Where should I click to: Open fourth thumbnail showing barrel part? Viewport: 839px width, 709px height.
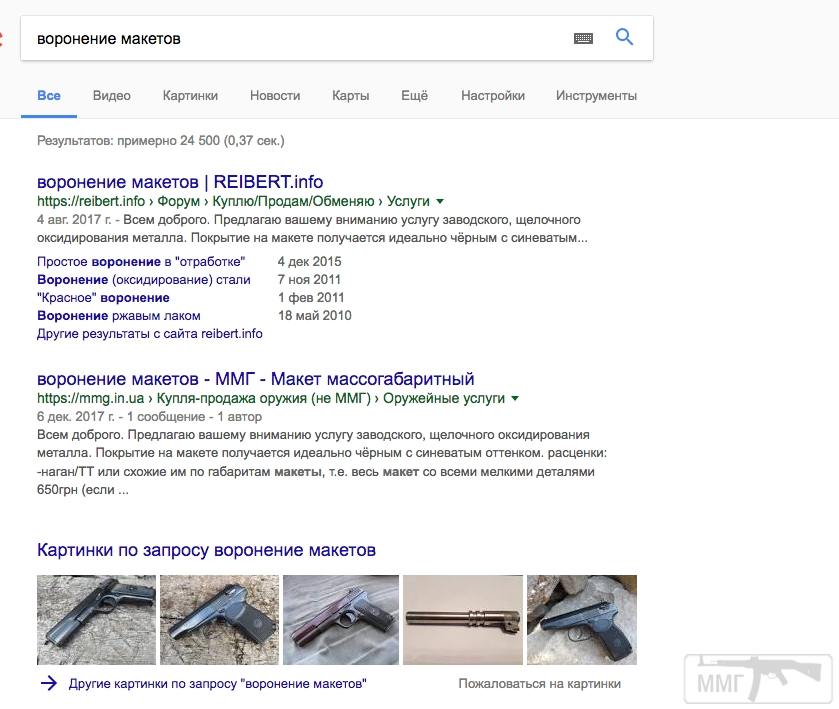(463, 620)
